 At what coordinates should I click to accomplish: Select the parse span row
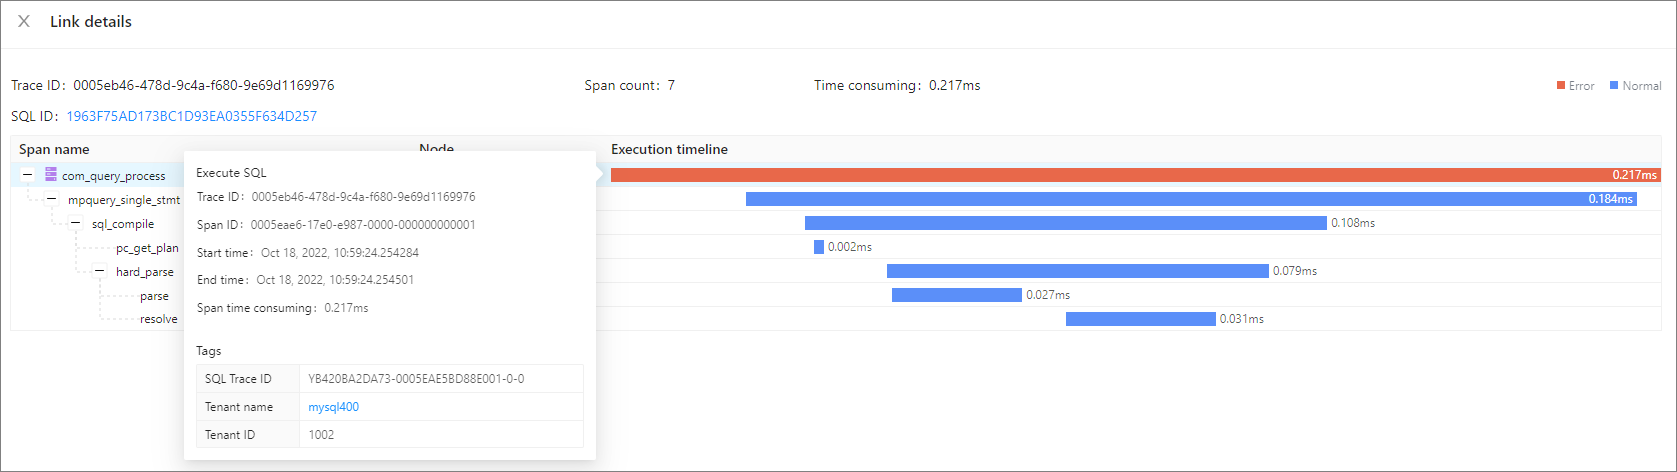tap(154, 296)
